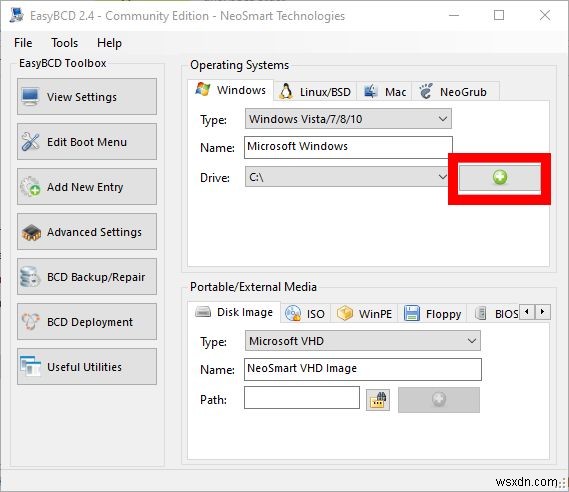Click the NeoGrub foot tab icon
The image size is (569, 492).
(426, 91)
